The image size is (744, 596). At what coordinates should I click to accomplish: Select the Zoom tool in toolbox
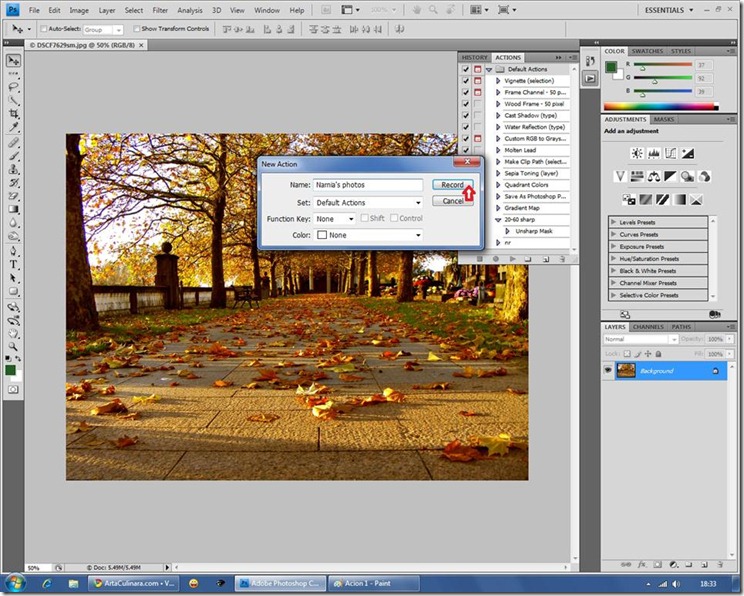13,346
